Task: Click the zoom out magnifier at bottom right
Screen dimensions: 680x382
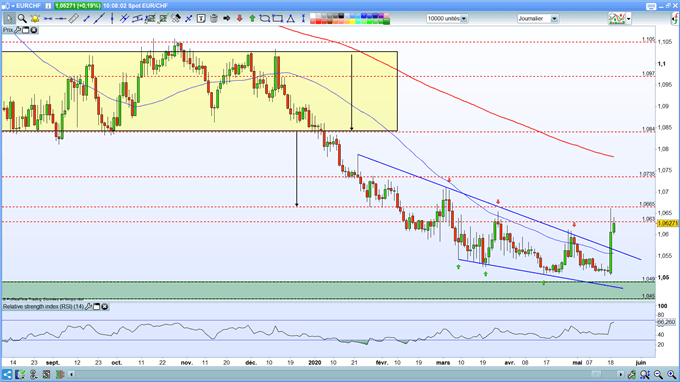Action: point(658,374)
